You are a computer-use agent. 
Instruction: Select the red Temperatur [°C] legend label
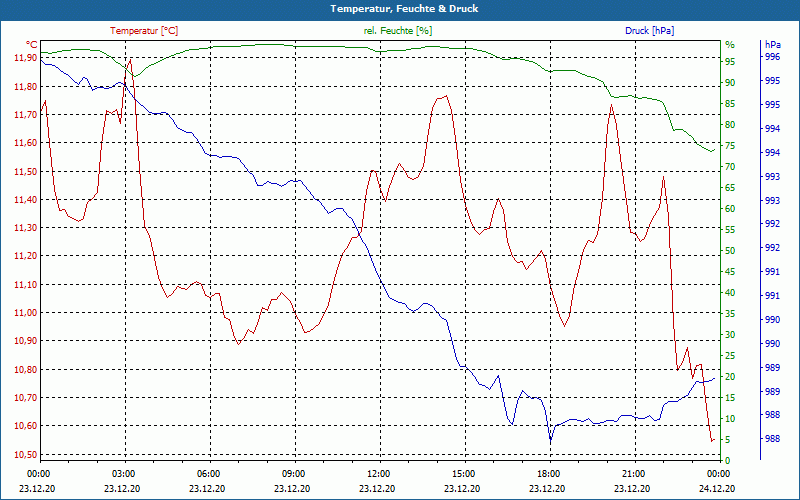click(144, 31)
